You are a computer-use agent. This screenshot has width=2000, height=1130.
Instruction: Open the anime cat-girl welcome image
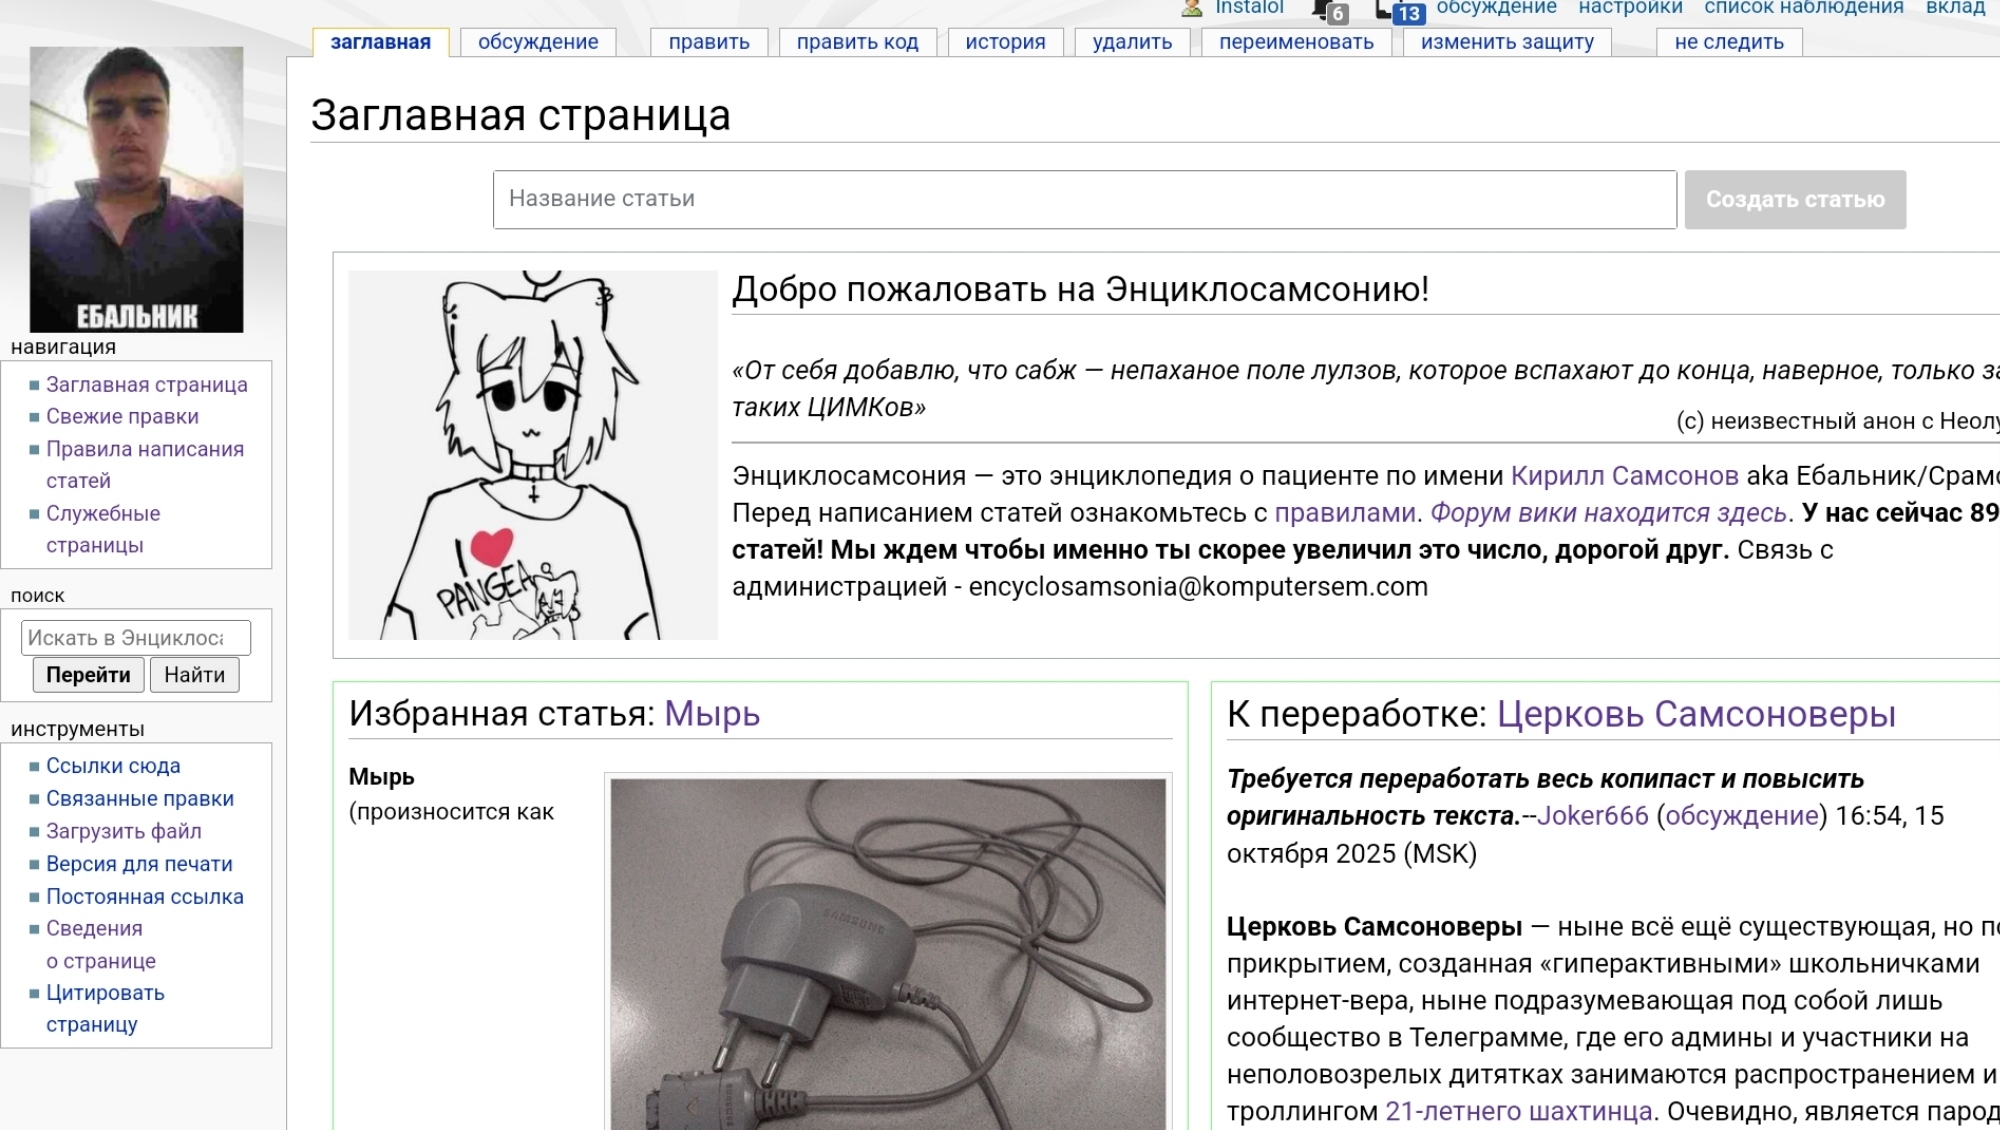(532, 455)
